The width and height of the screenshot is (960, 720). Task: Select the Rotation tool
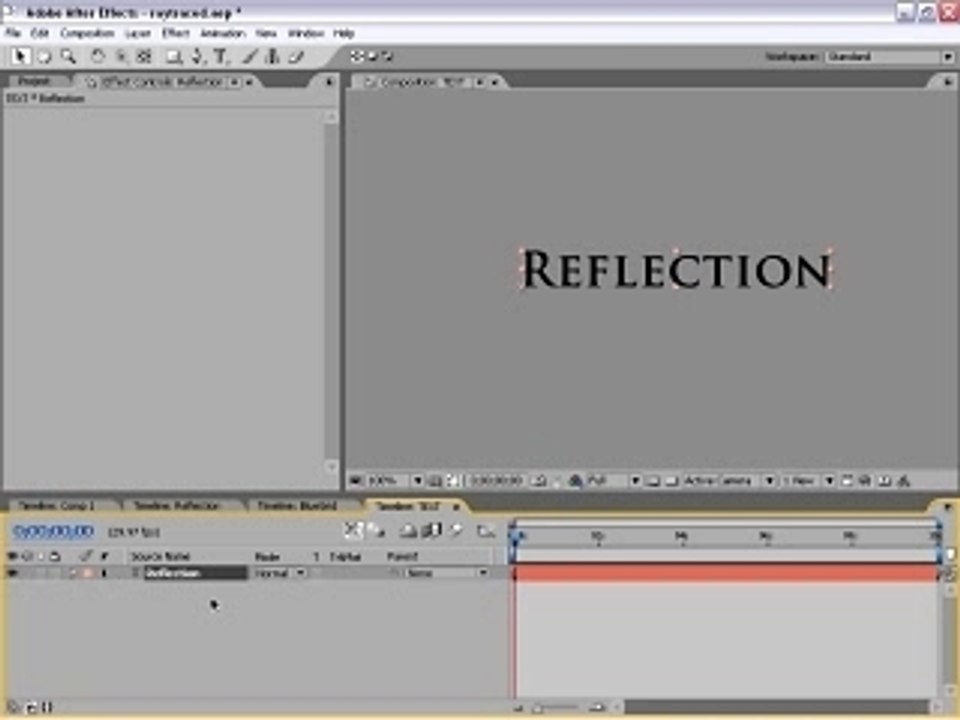[97, 57]
